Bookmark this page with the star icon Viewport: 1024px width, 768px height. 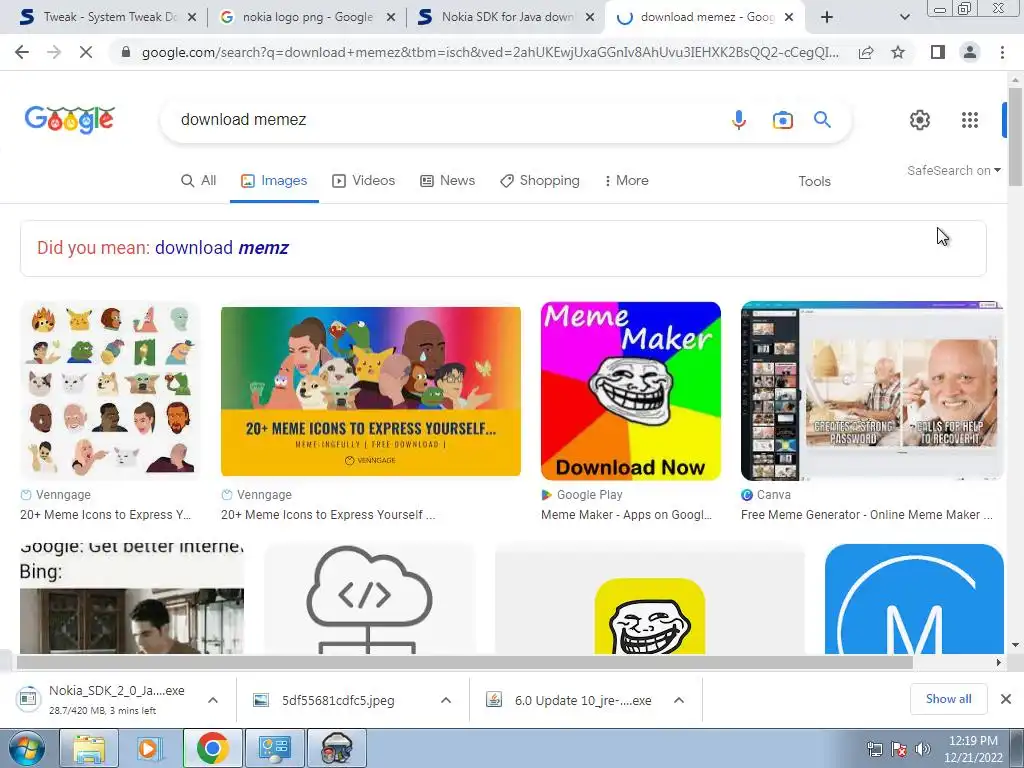pyautogui.click(x=898, y=52)
